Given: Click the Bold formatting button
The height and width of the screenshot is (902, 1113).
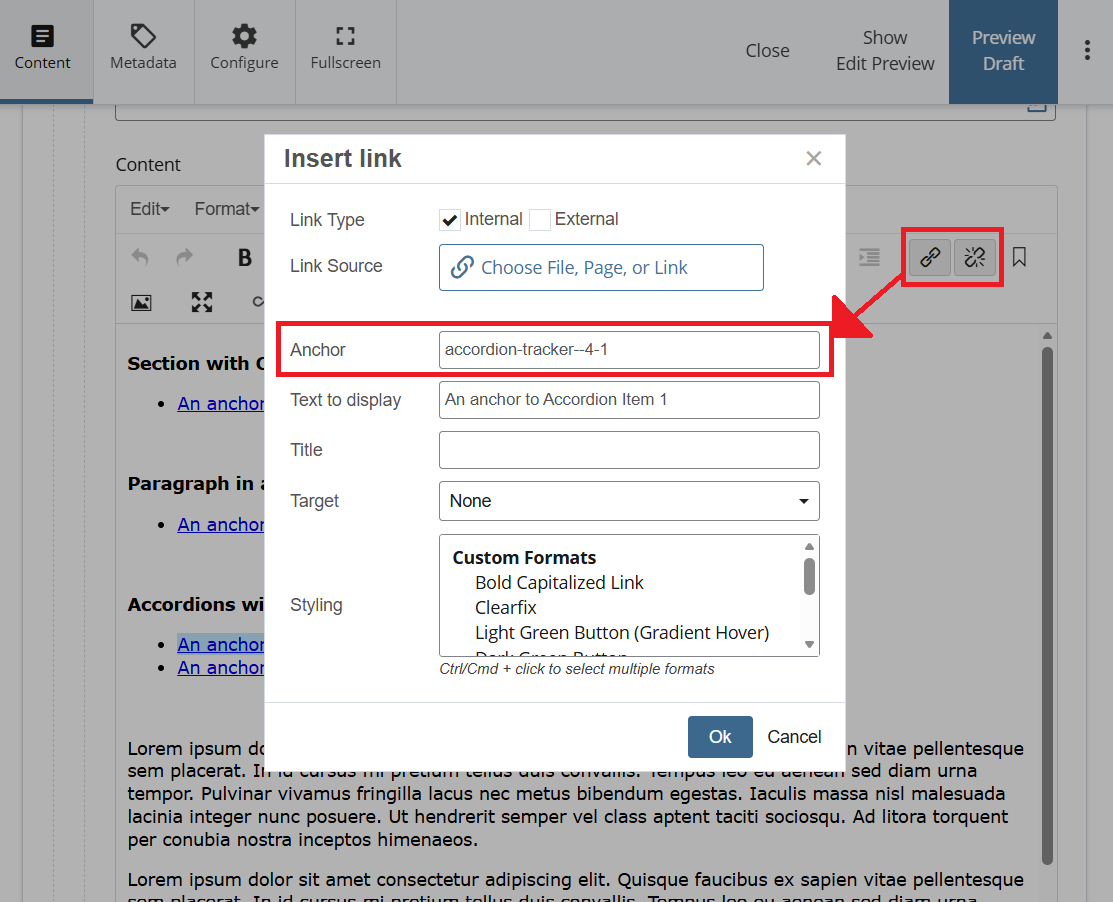Looking at the screenshot, I should 244,258.
